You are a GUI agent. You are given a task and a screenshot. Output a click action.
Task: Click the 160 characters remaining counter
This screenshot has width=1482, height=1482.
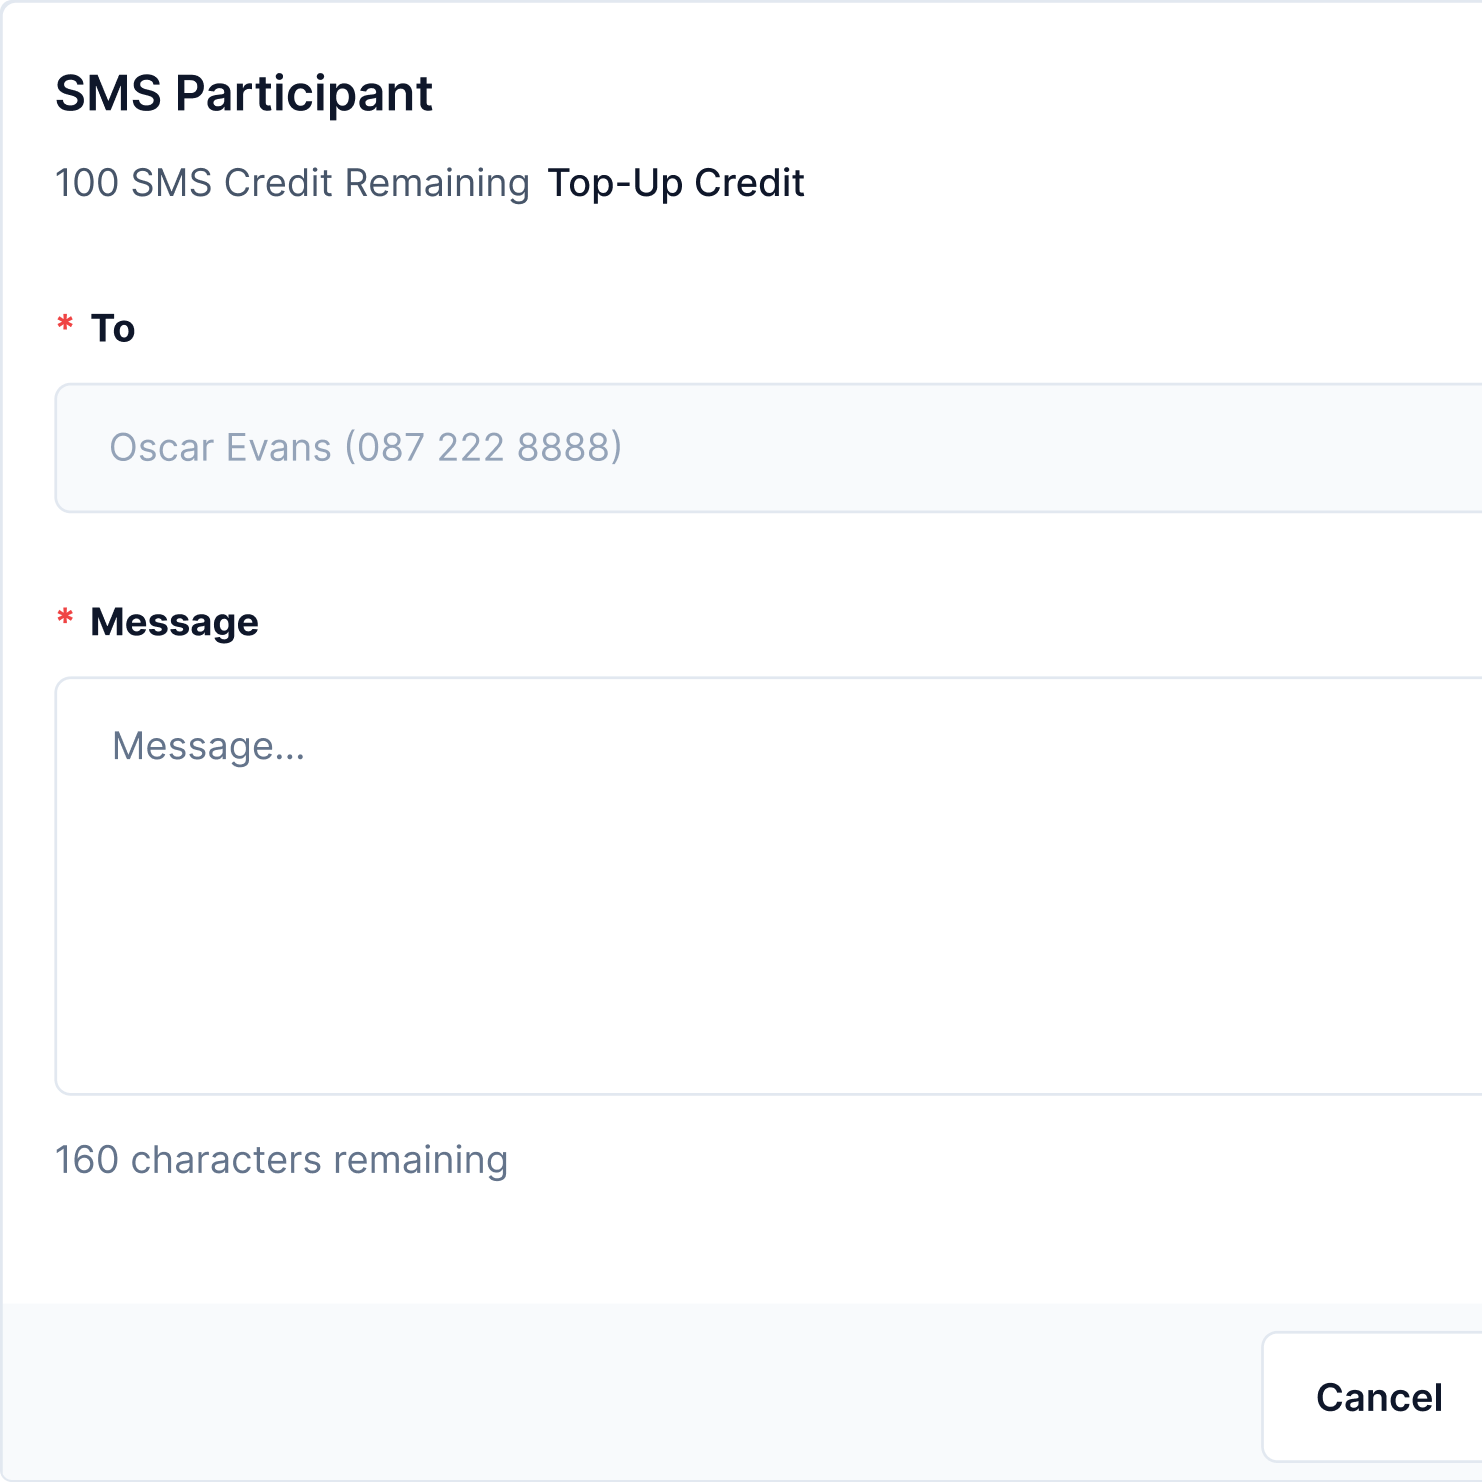pyautogui.click(x=281, y=1160)
